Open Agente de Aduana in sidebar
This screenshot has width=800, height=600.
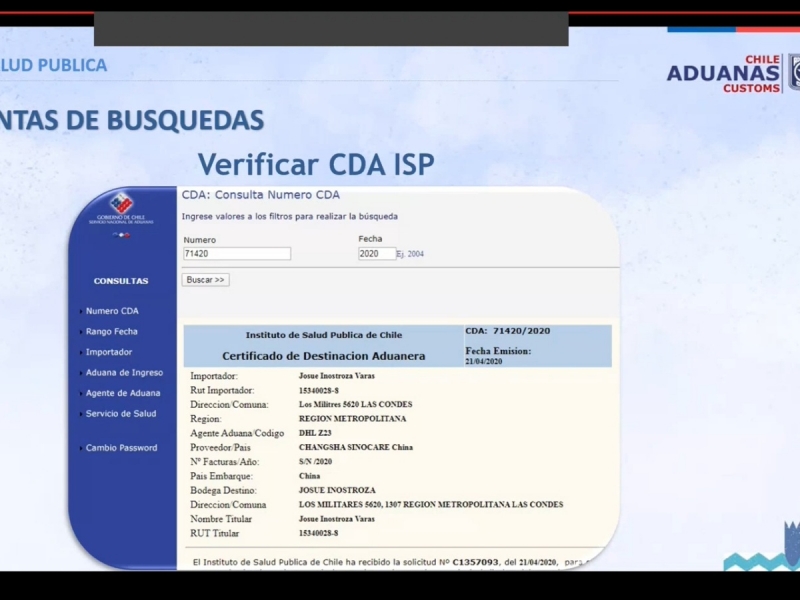coord(122,393)
